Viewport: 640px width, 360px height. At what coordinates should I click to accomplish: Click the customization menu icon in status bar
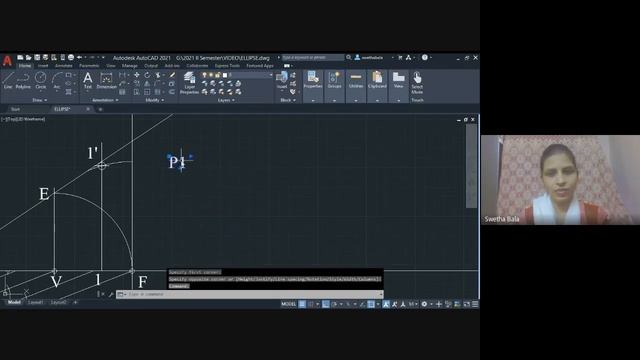tap(475, 304)
